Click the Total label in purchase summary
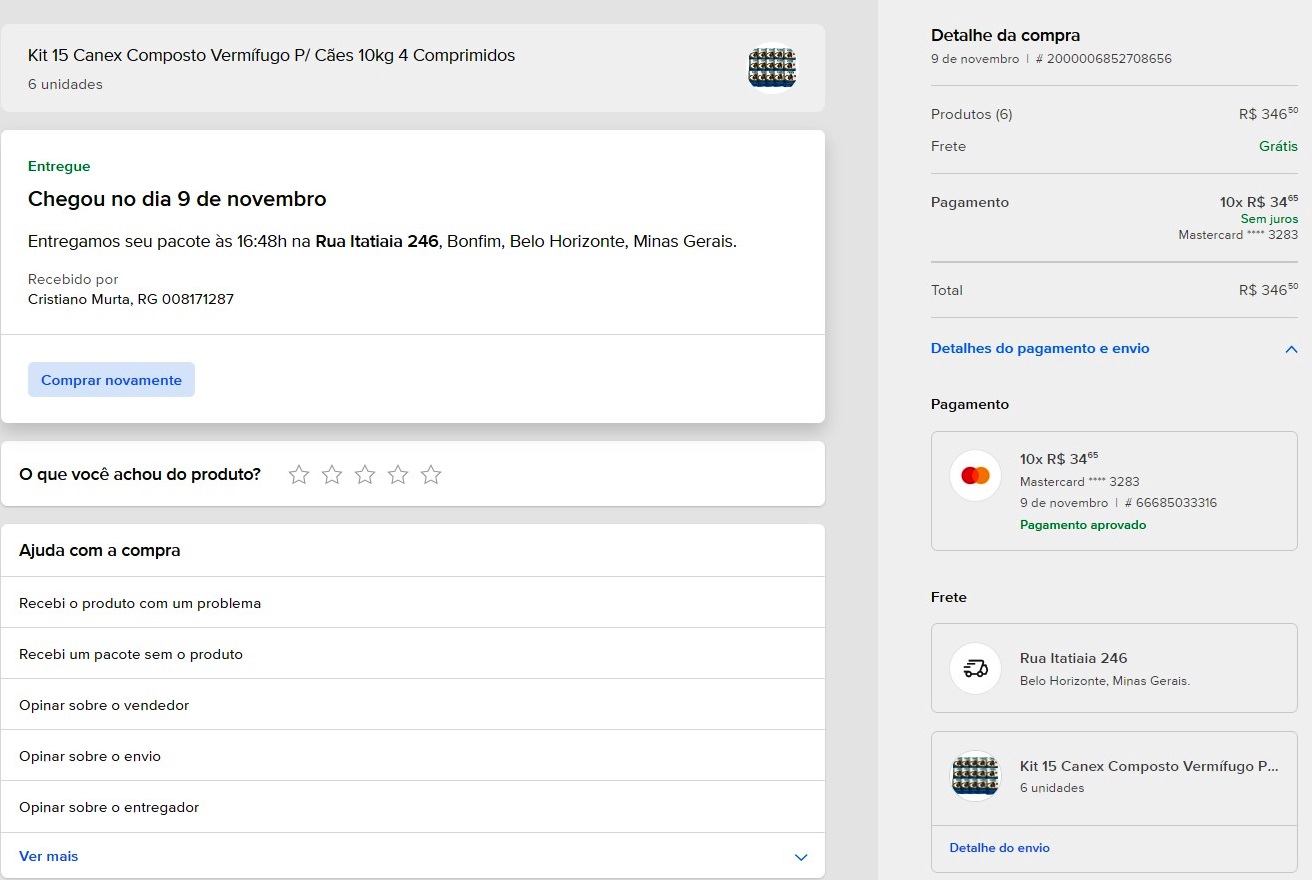 947,290
